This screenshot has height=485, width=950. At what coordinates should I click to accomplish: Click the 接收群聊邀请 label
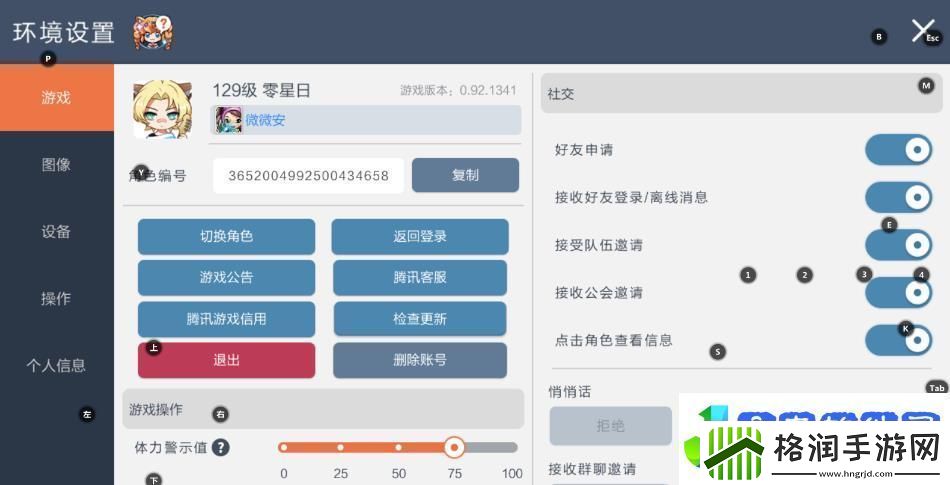[x=592, y=469]
